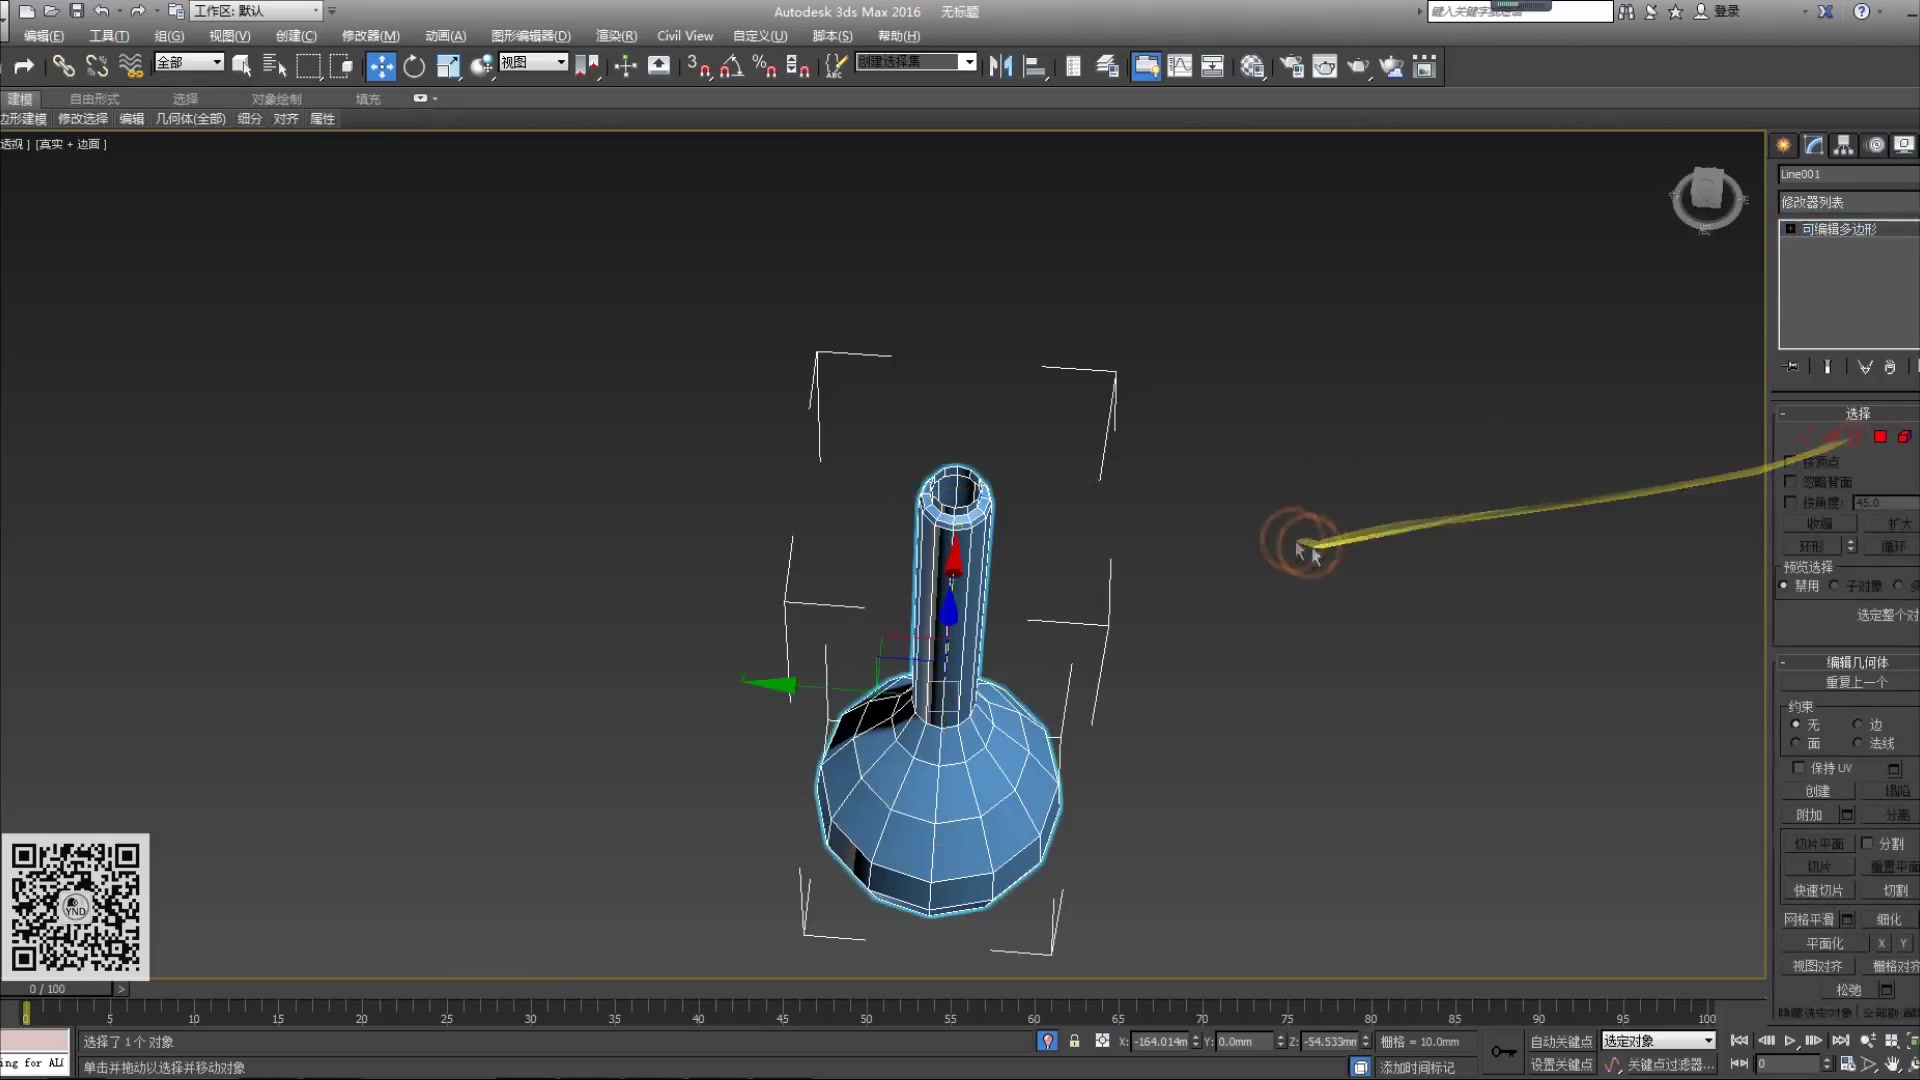The width and height of the screenshot is (1920, 1080).
Task: Save the scene with the floppy disk icon
Action: tap(76, 11)
